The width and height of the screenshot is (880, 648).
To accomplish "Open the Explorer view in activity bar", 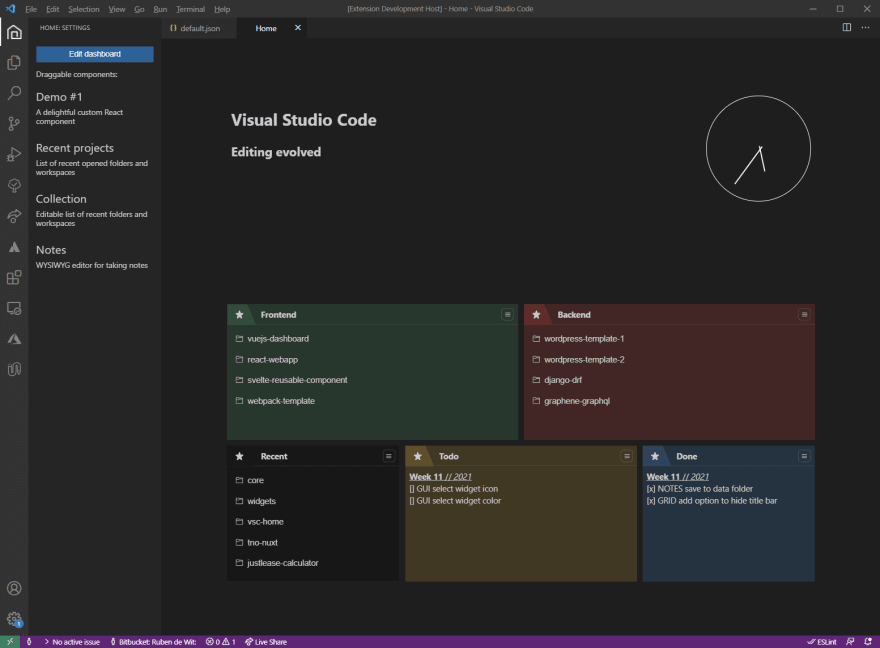I will pyautogui.click(x=14, y=63).
